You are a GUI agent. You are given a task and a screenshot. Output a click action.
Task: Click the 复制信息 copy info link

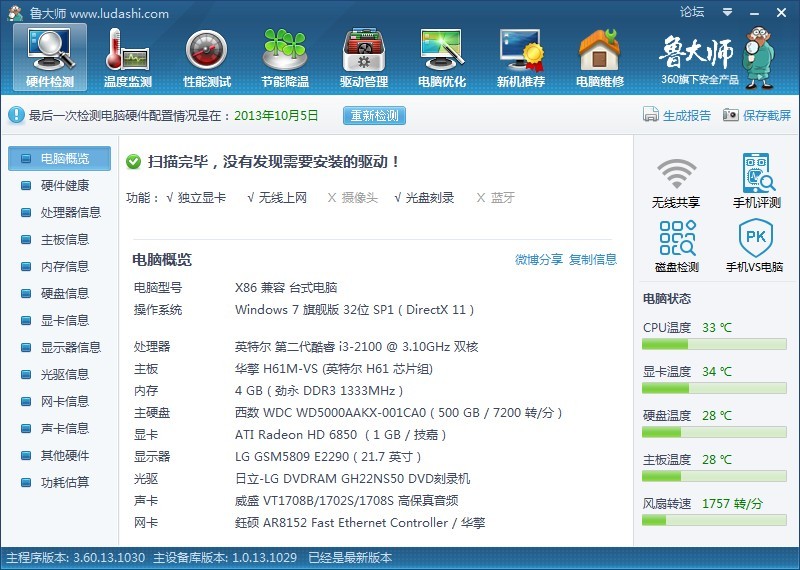click(x=593, y=260)
